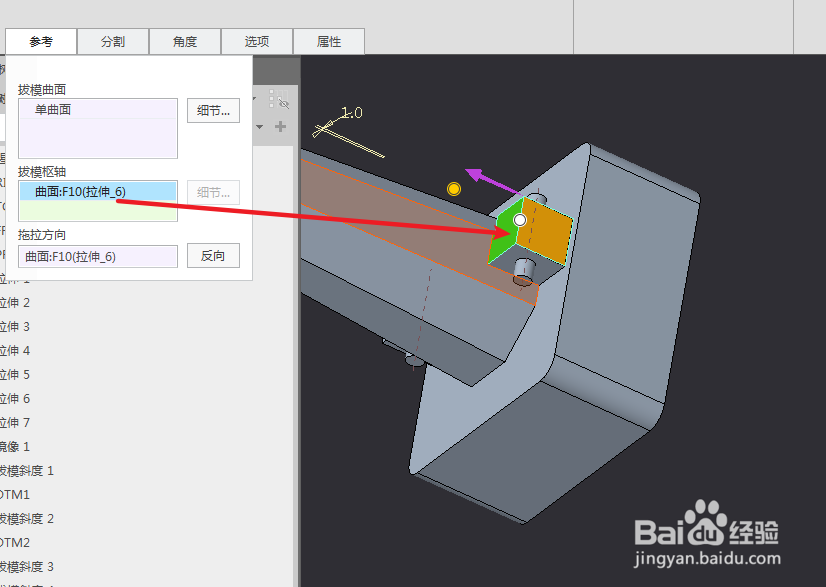Select DTM2 datum in model tree
Image resolution: width=826 pixels, height=587 pixels.
coord(15,543)
